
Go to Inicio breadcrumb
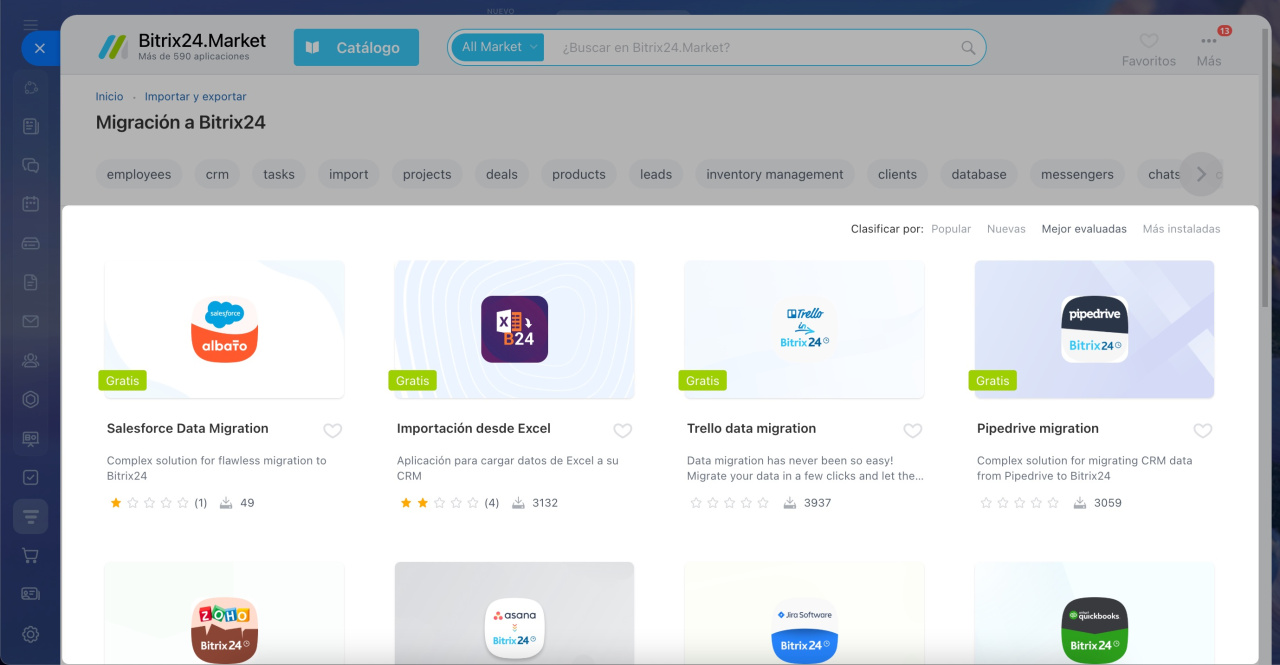pyautogui.click(x=110, y=97)
